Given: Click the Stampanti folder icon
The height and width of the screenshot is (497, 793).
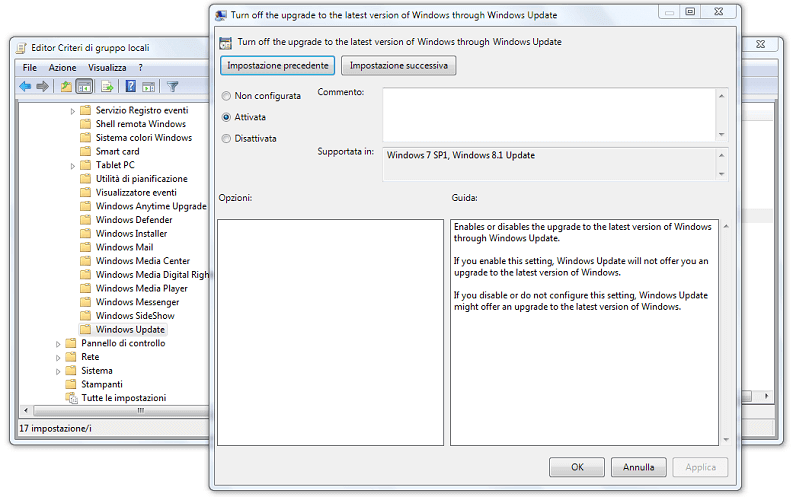Looking at the screenshot, I should coord(71,384).
